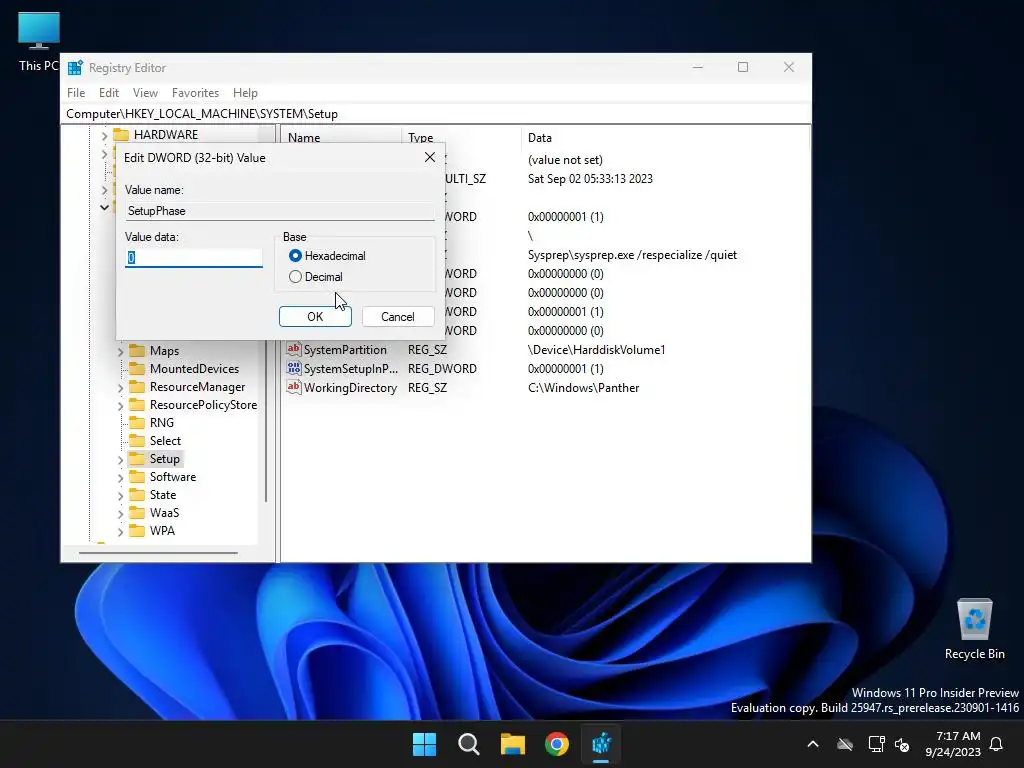Screen dimensions: 1024x768
Task: Open the View menu
Action: (x=145, y=93)
